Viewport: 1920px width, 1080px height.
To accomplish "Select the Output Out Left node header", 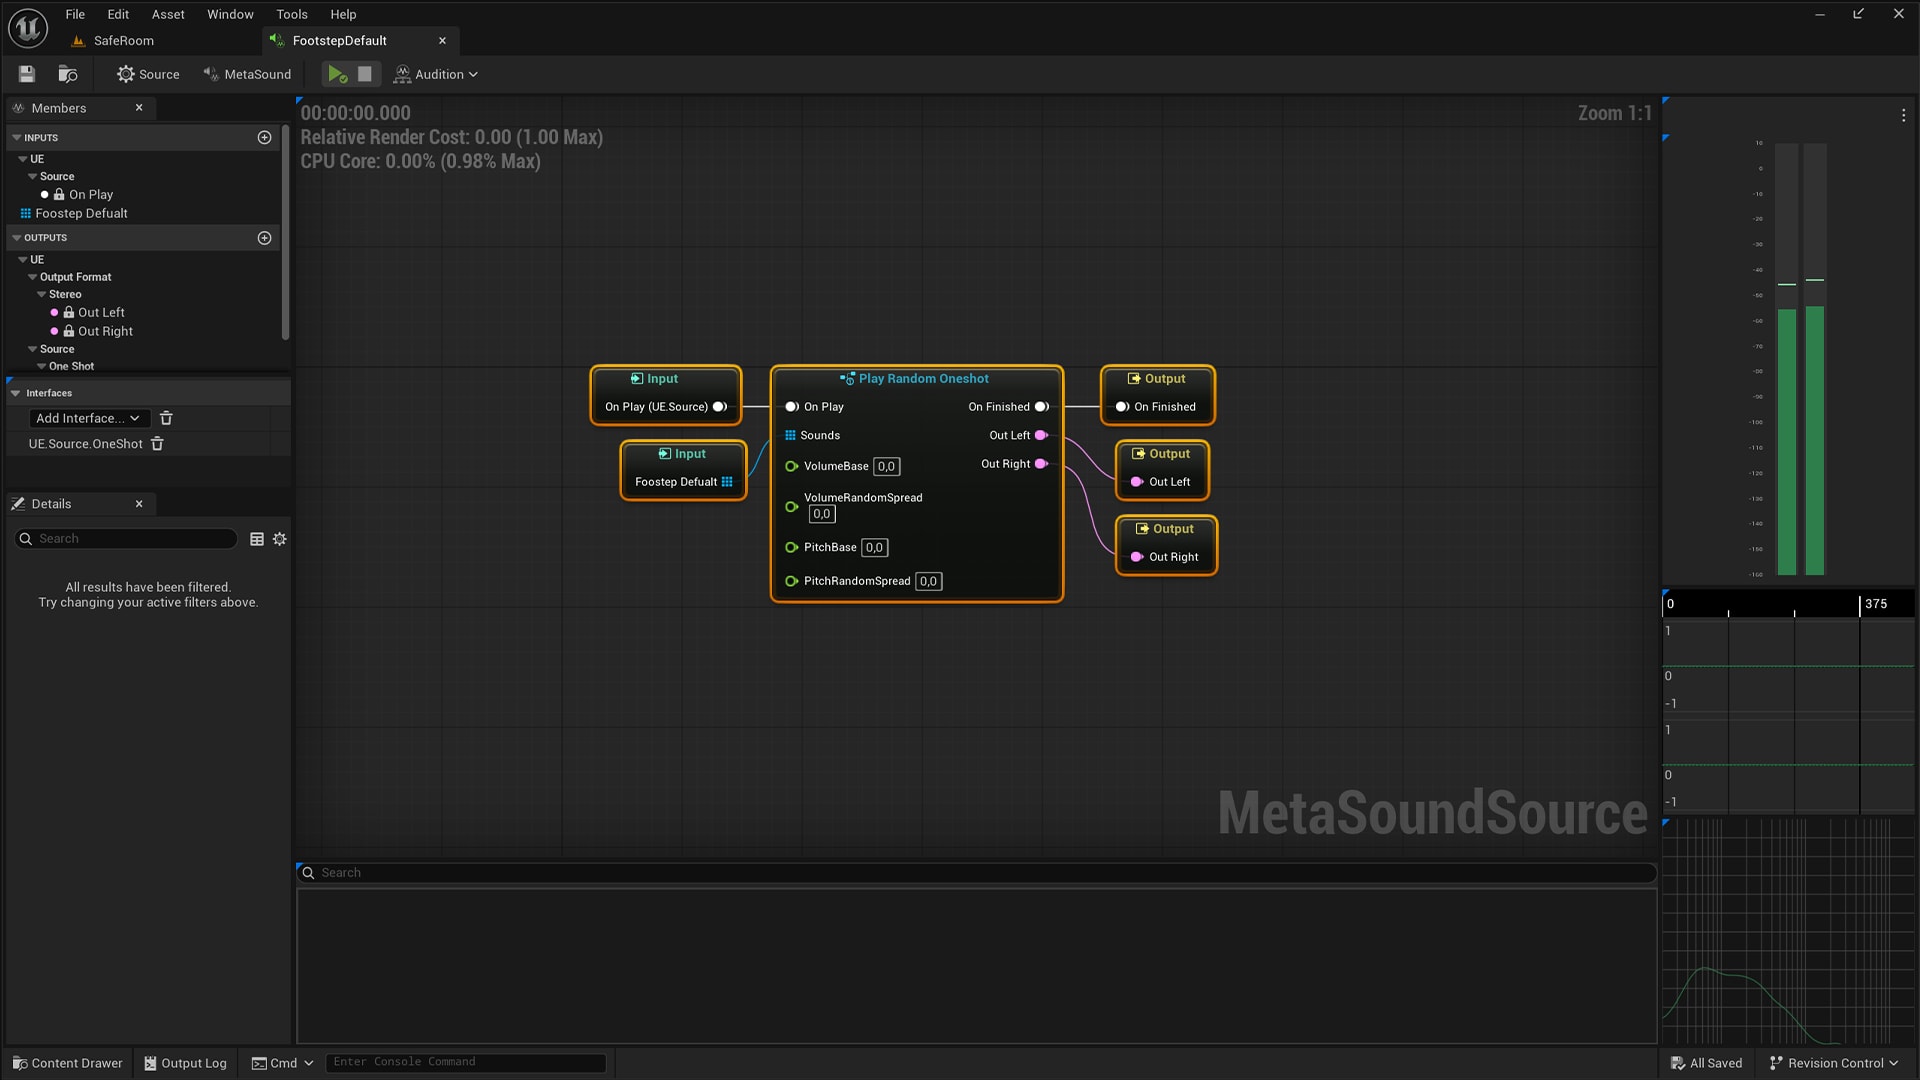I will pyautogui.click(x=1162, y=454).
